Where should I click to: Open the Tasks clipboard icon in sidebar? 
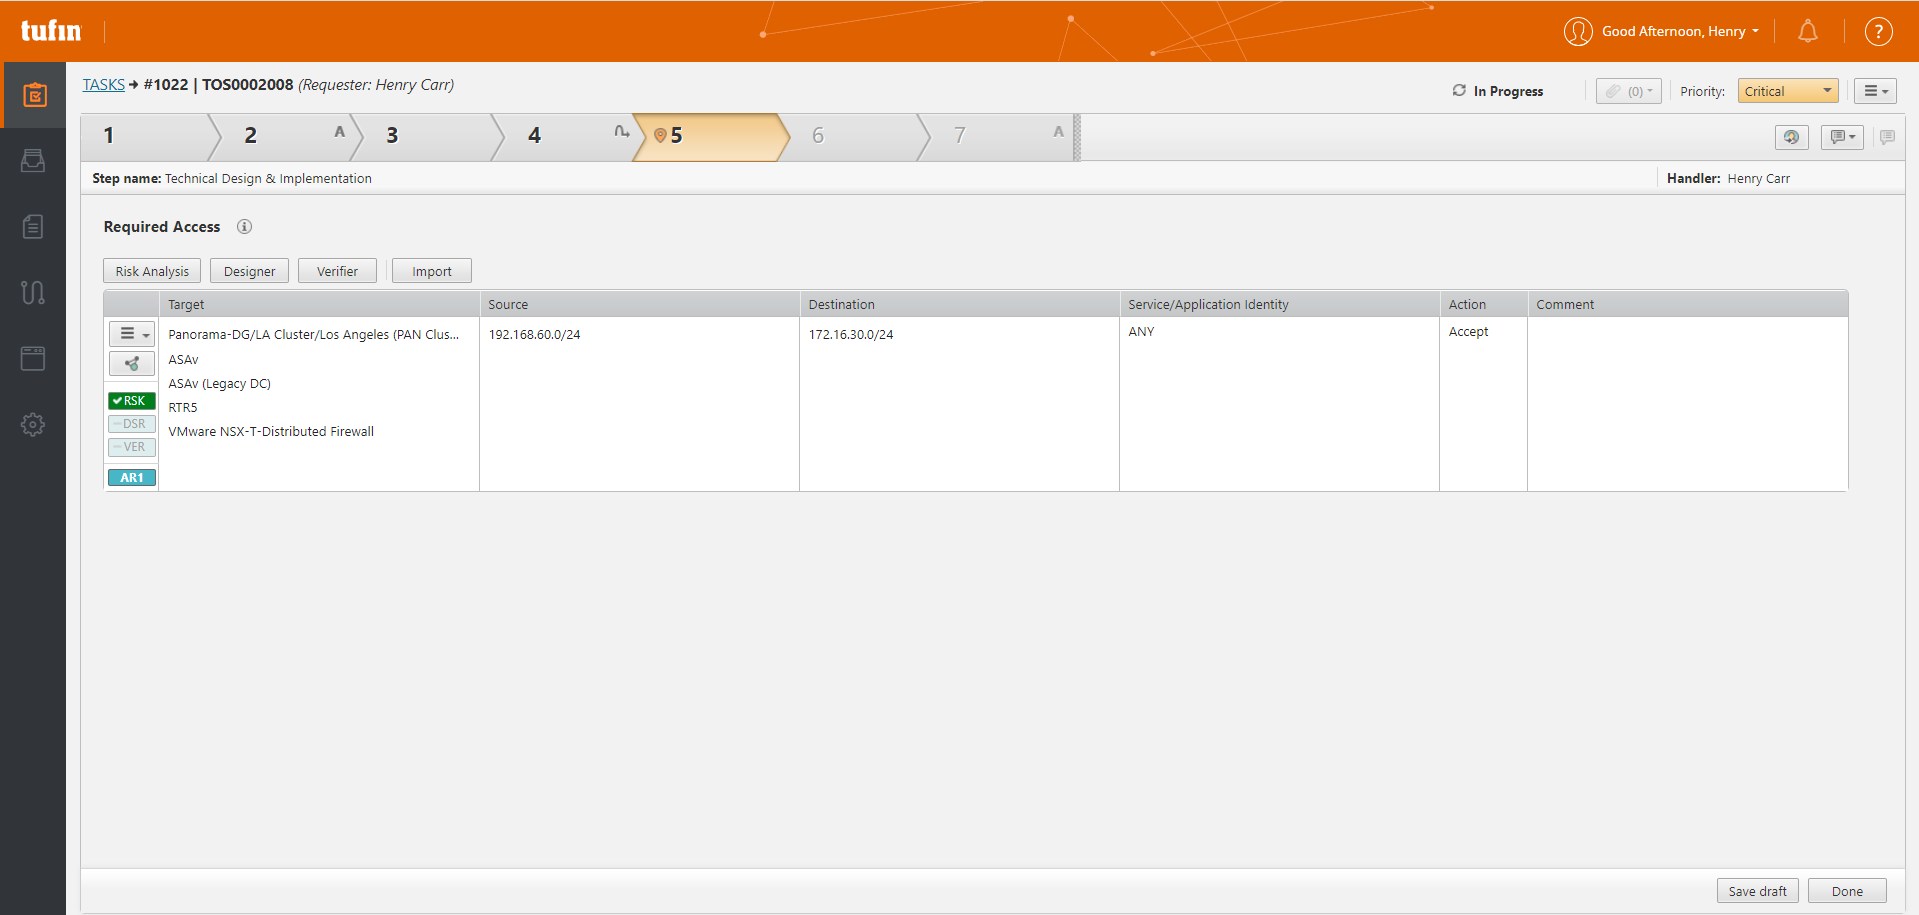pos(34,95)
